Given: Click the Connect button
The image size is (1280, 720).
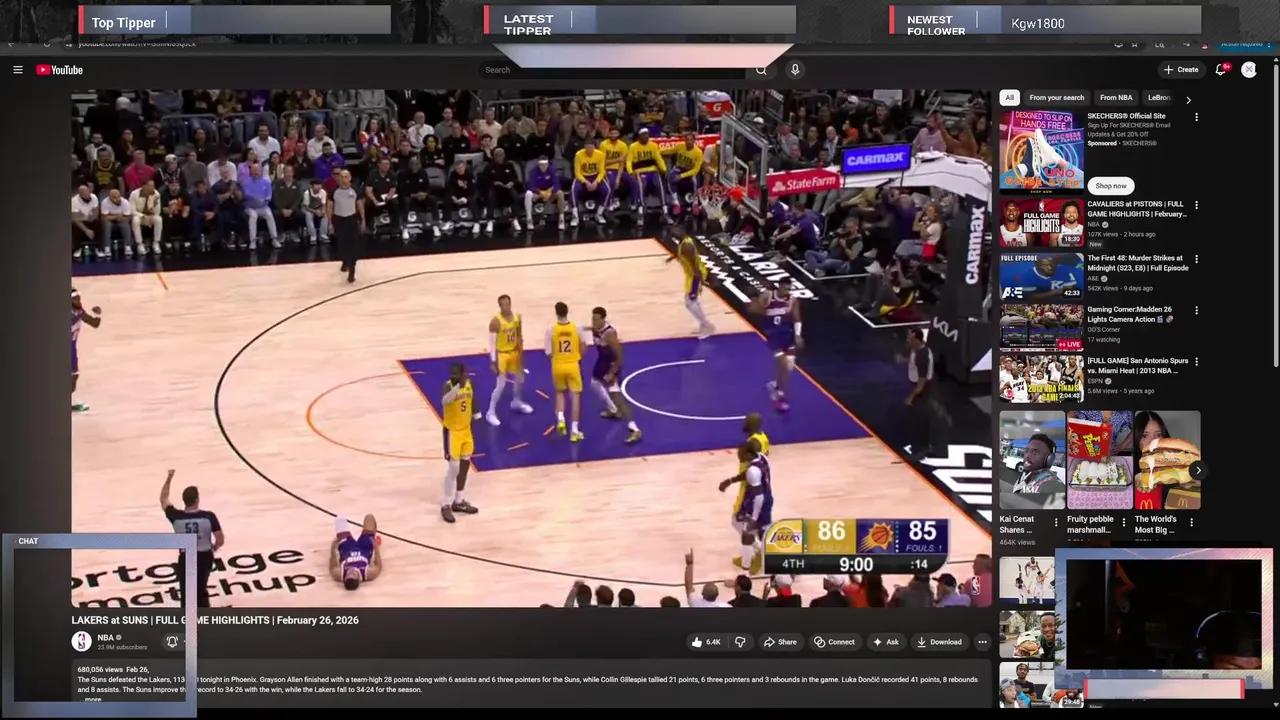Looking at the screenshot, I should (x=834, y=642).
